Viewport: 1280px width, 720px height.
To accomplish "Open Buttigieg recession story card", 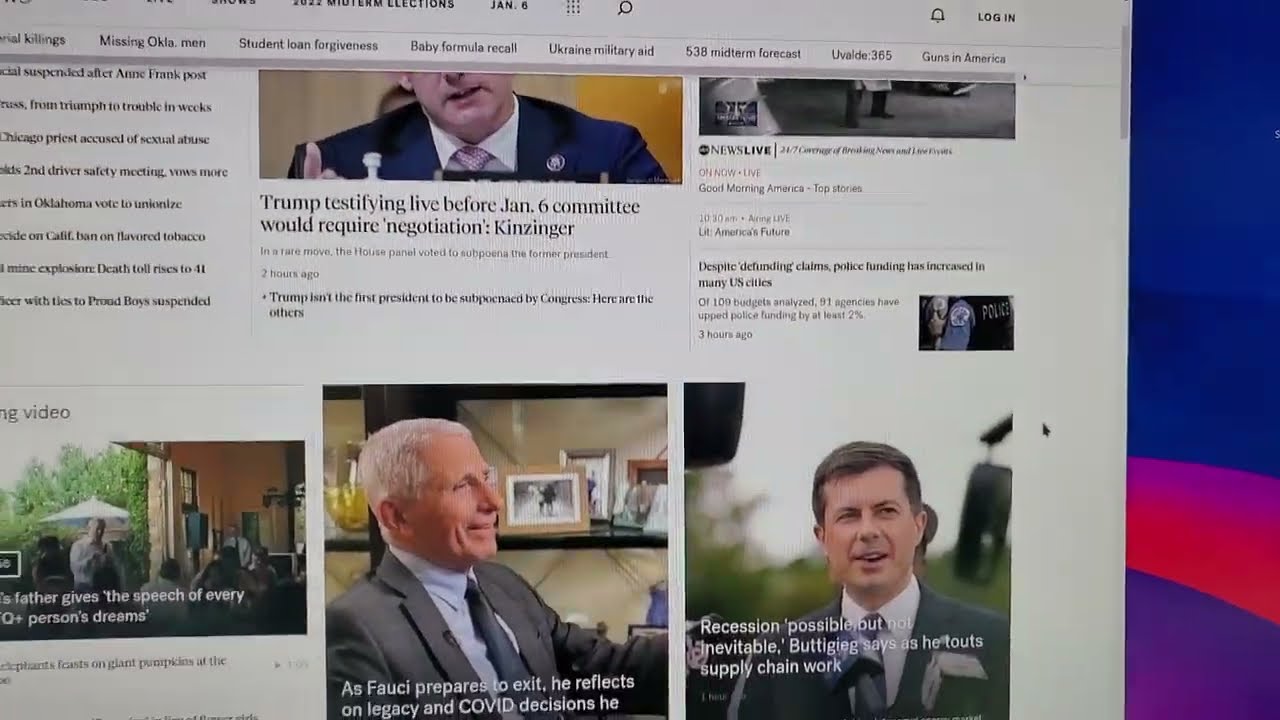I will pyautogui.click(x=848, y=551).
